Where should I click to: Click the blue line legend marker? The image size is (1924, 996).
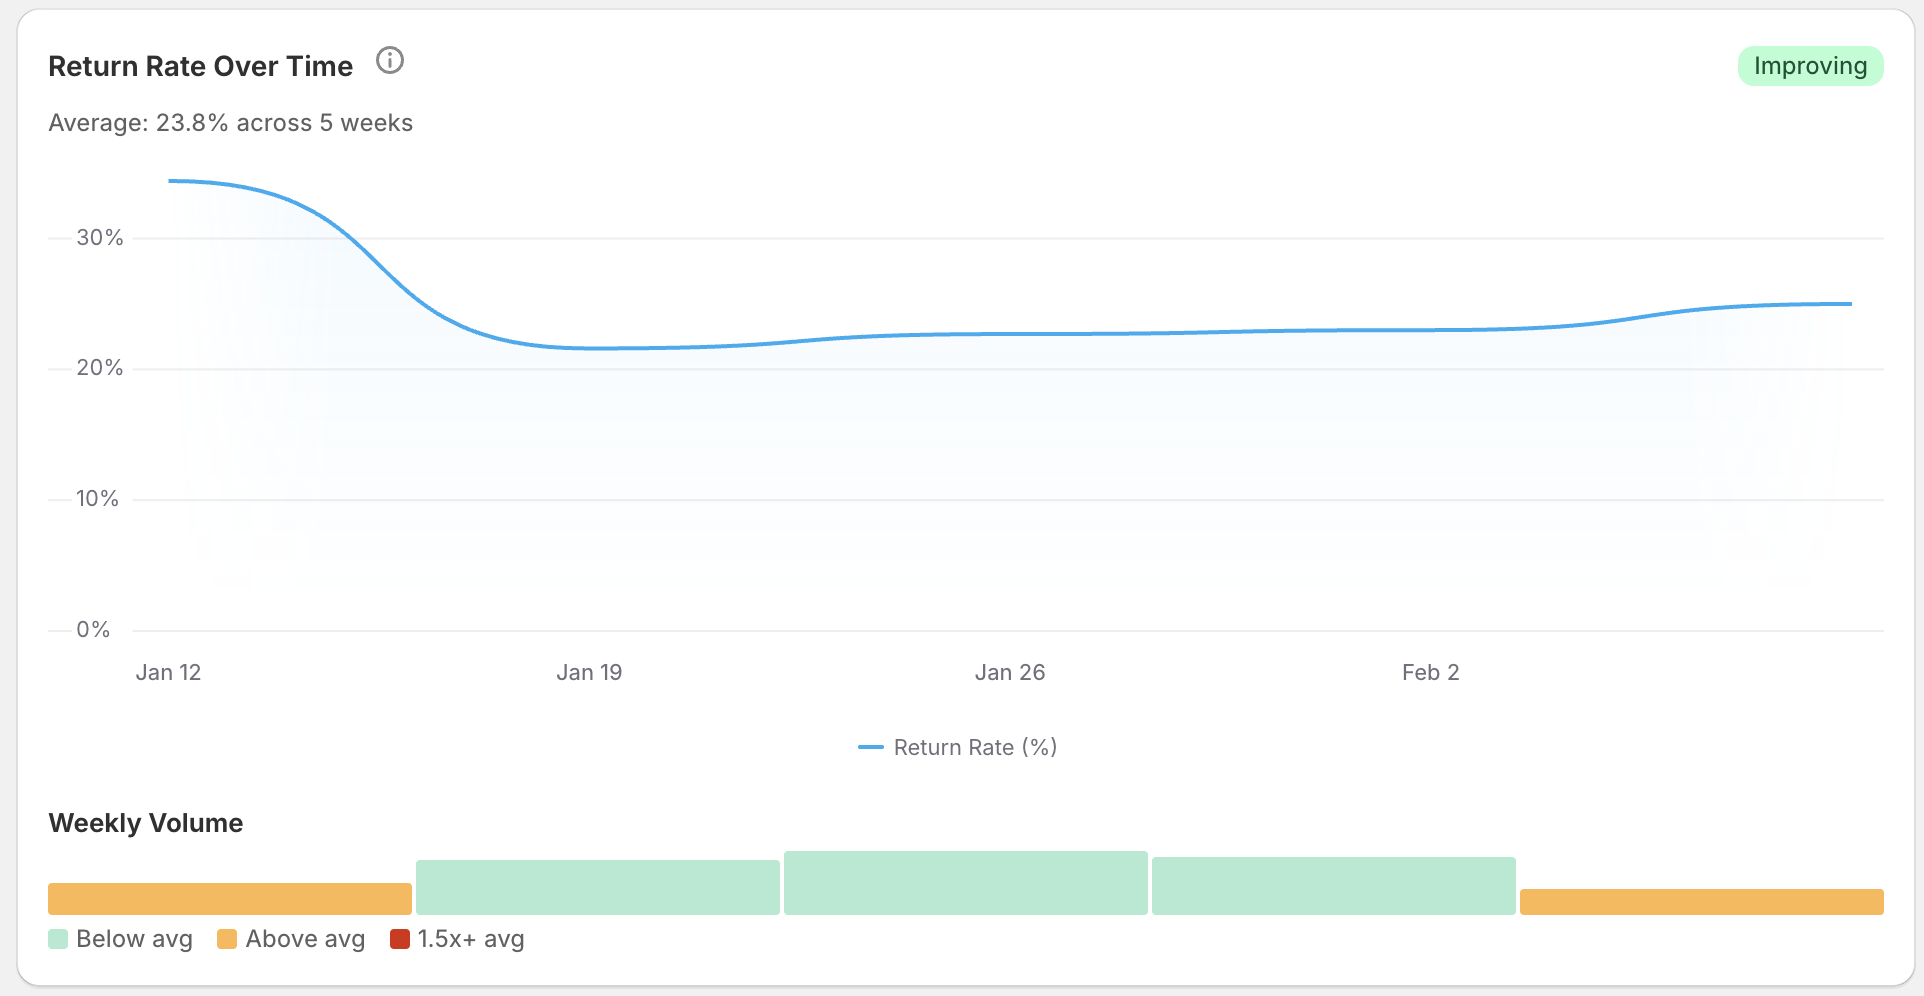coord(870,747)
